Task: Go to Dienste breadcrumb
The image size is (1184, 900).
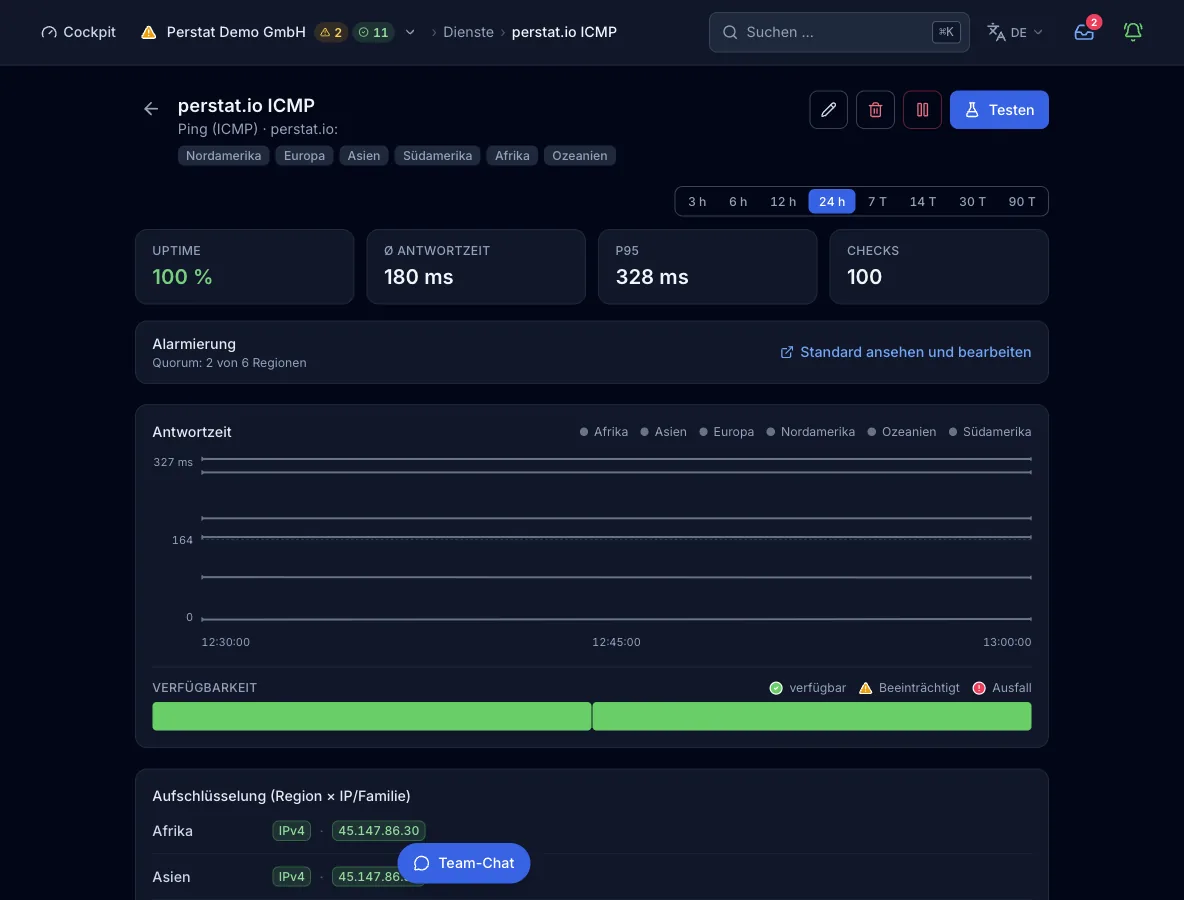Action: tap(468, 32)
